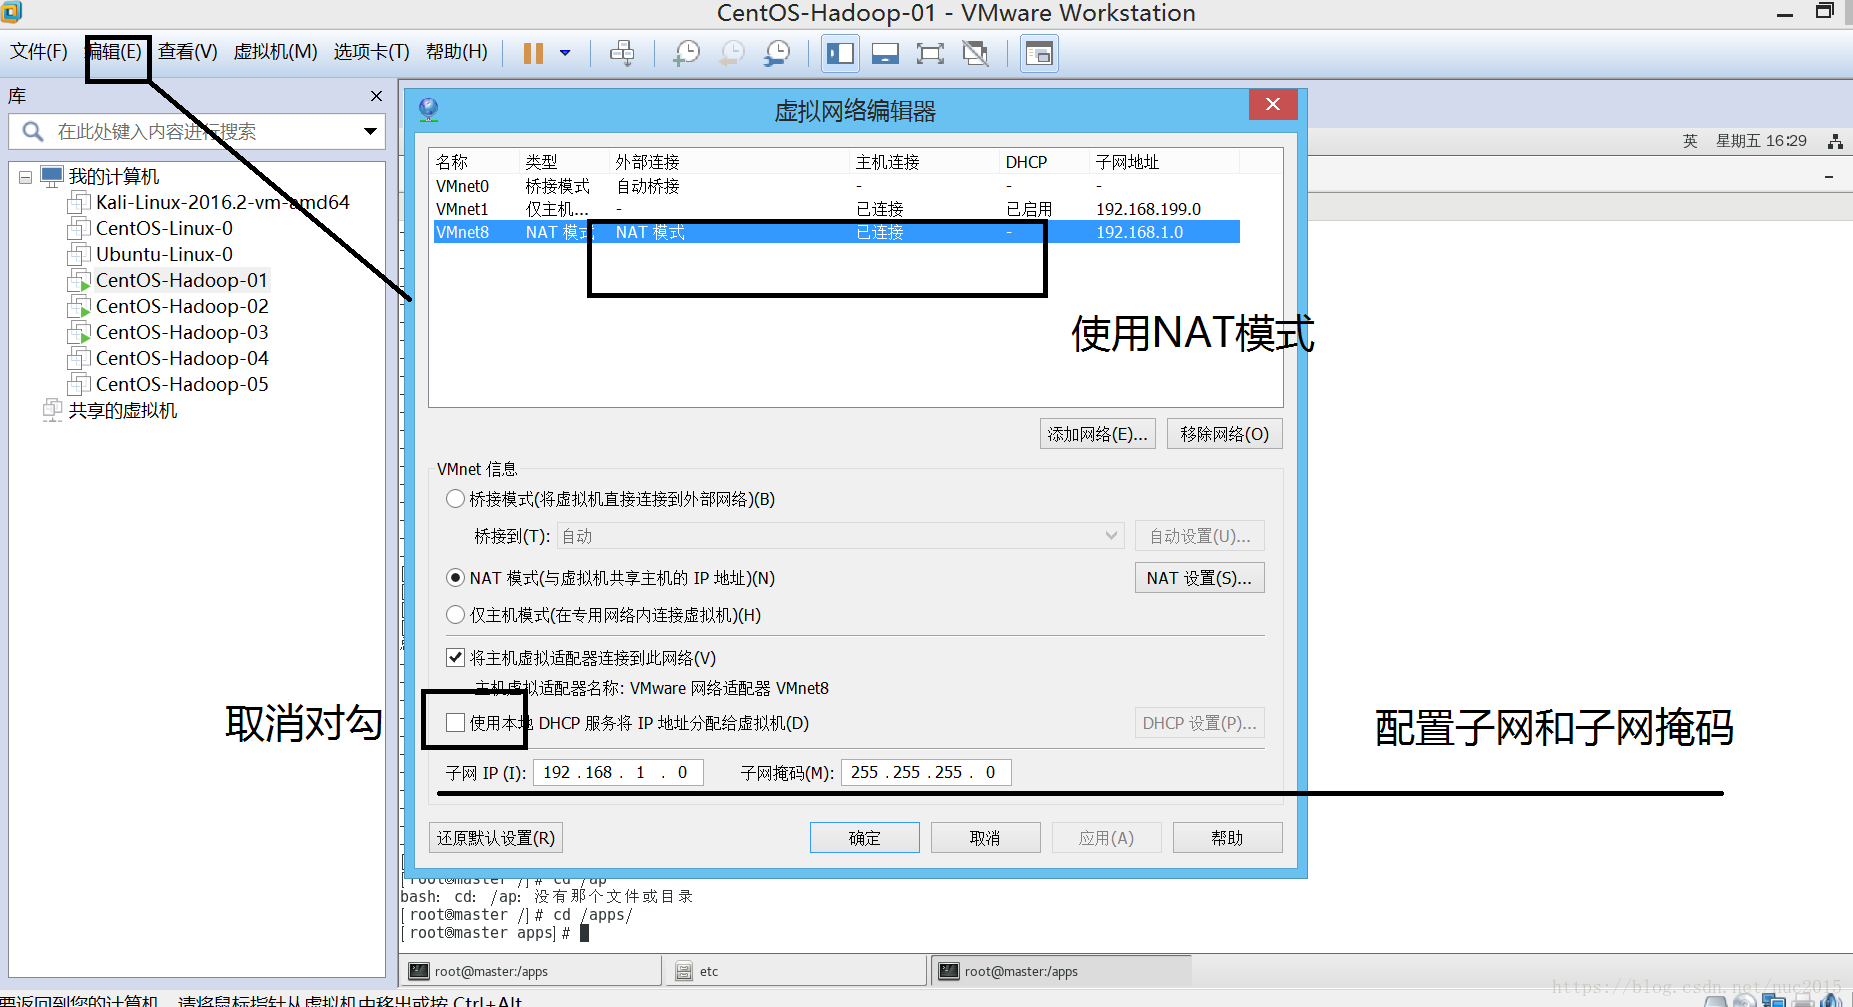This screenshot has height=1007, width=1853.
Task: Click the DHCP 设置(P)... button
Action: [1199, 723]
